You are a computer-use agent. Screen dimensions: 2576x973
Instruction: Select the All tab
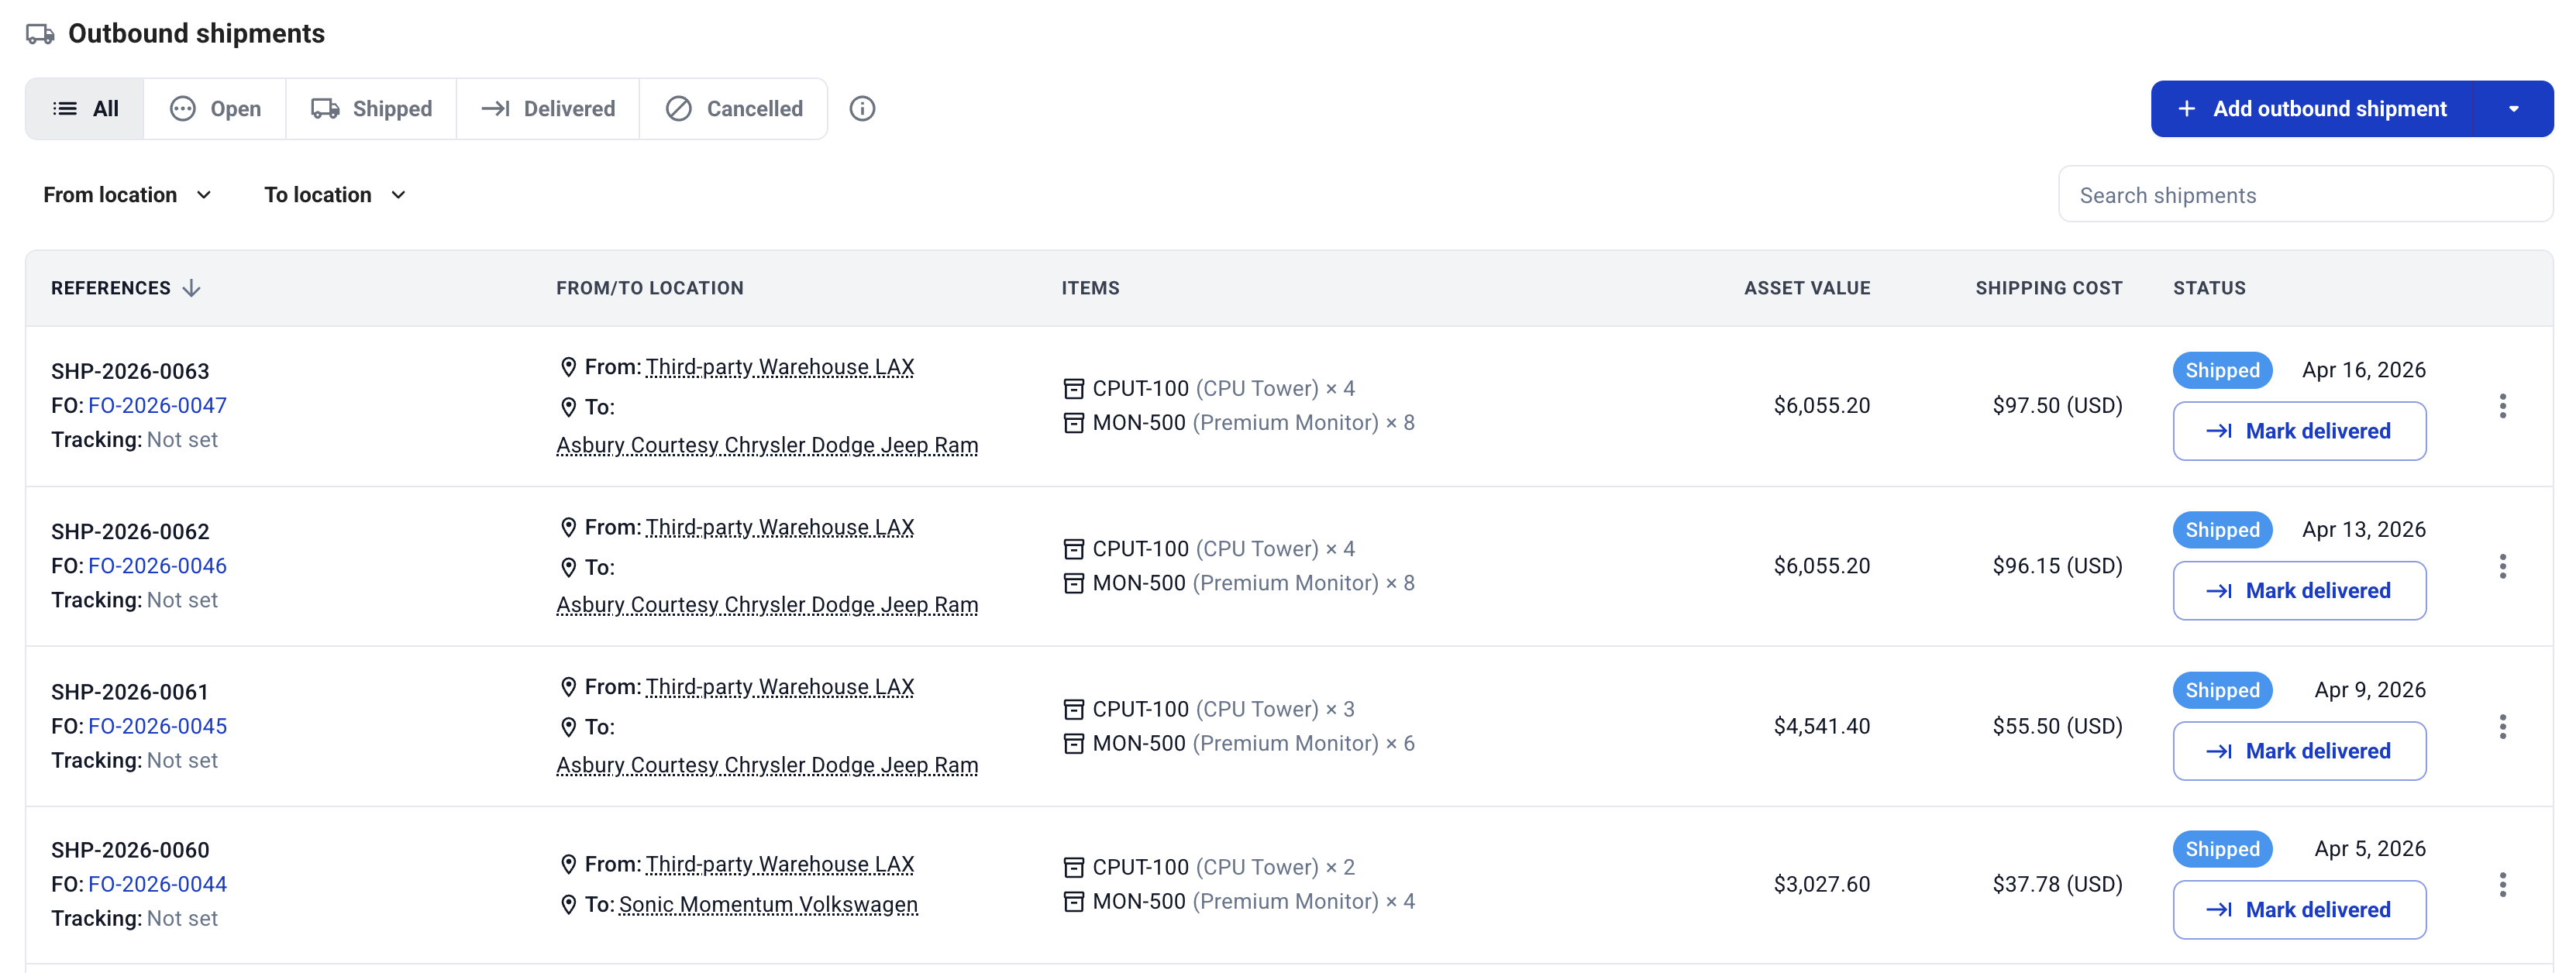pyautogui.click(x=85, y=108)
